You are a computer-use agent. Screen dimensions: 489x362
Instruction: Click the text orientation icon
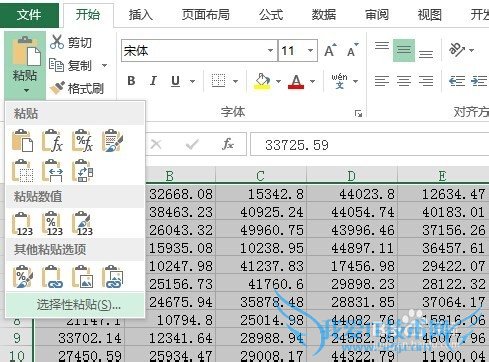click(457, 50)
